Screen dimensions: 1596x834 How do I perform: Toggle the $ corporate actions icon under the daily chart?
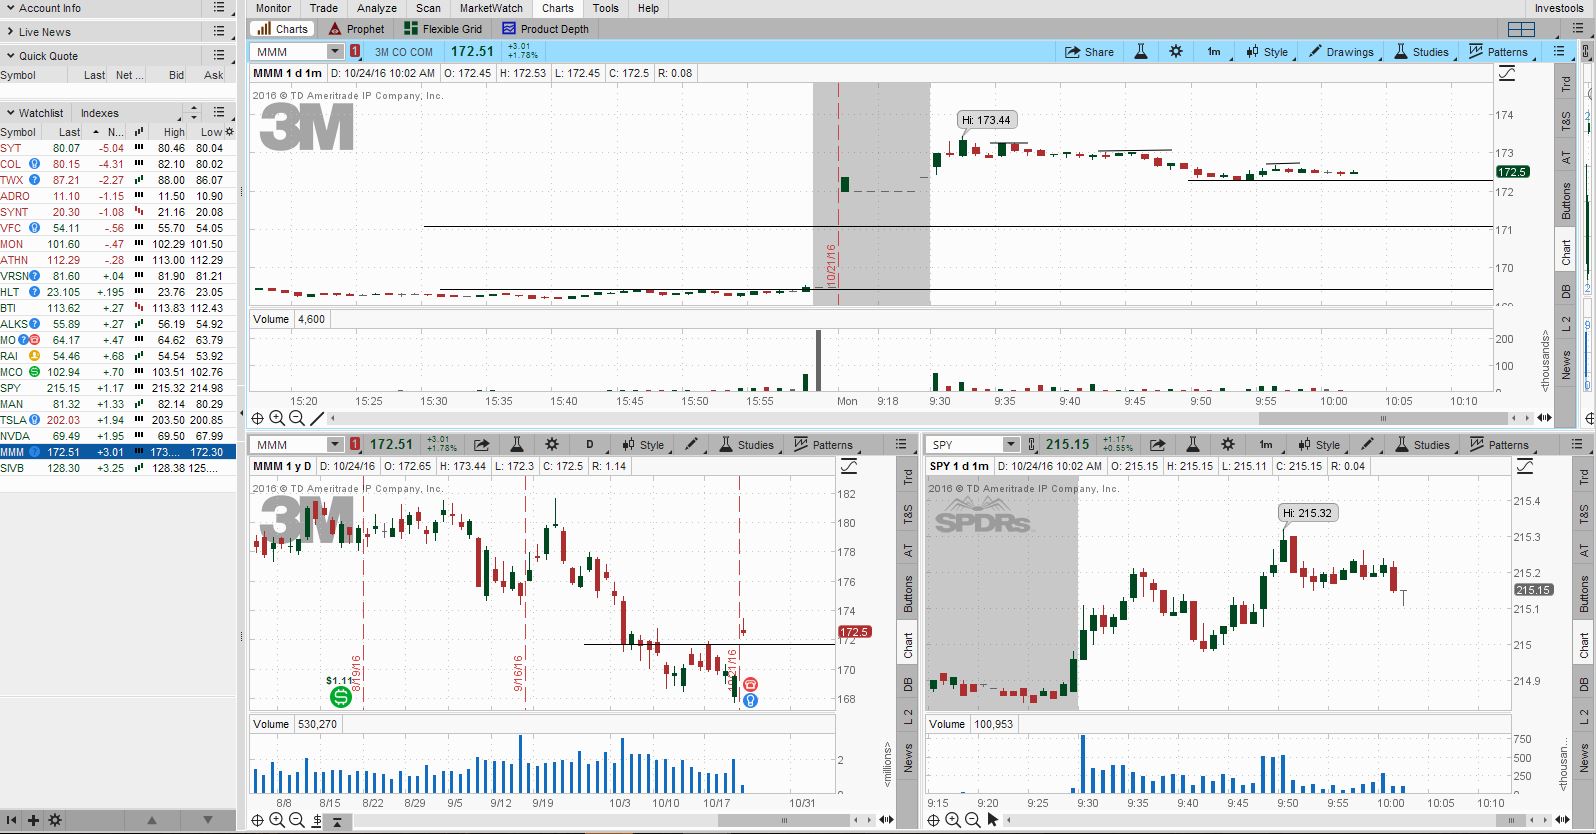pos(317,821)
